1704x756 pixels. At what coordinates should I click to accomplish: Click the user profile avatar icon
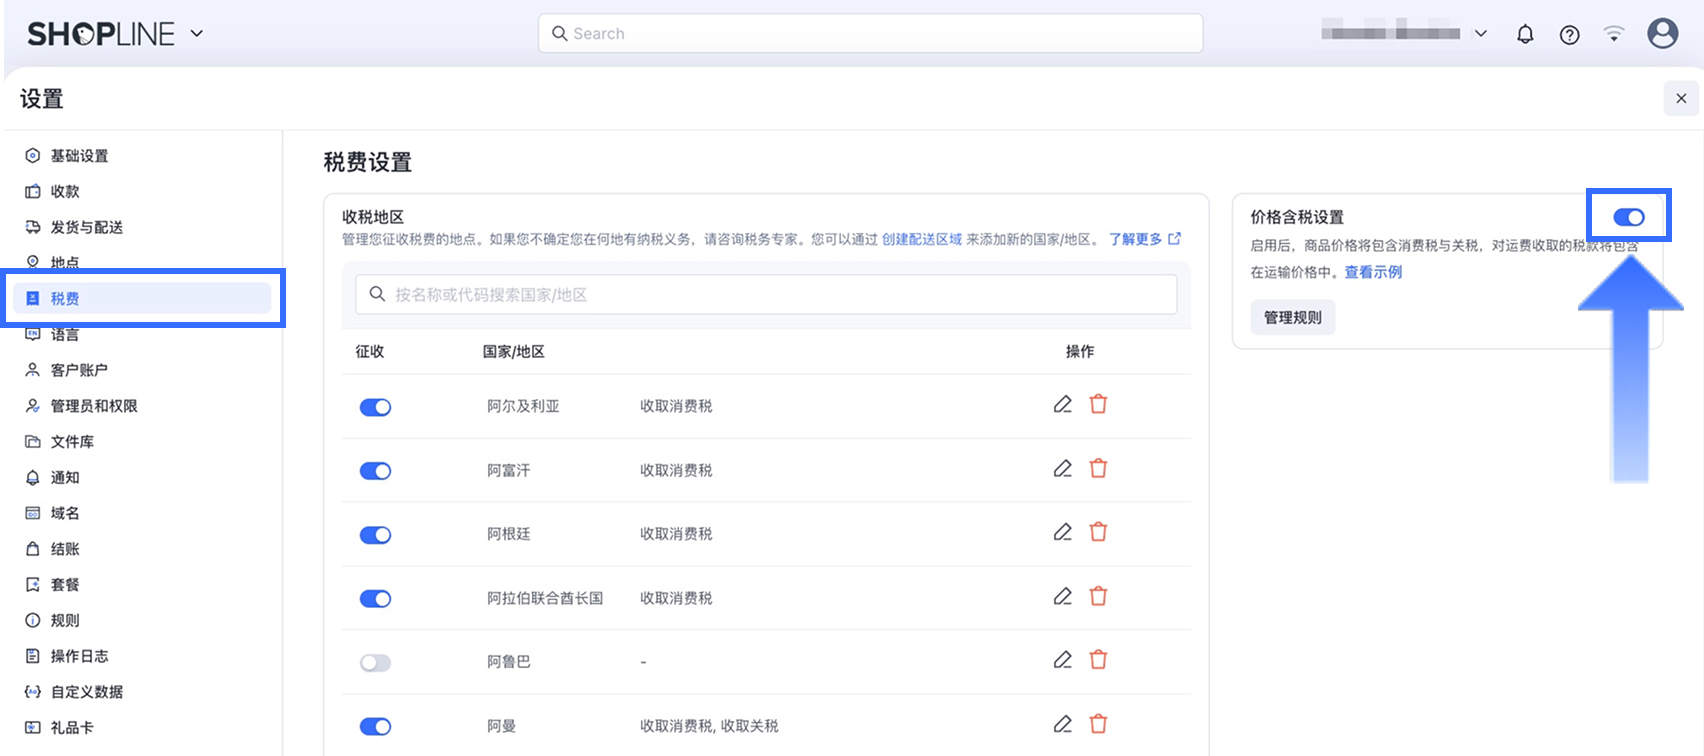1662,34
